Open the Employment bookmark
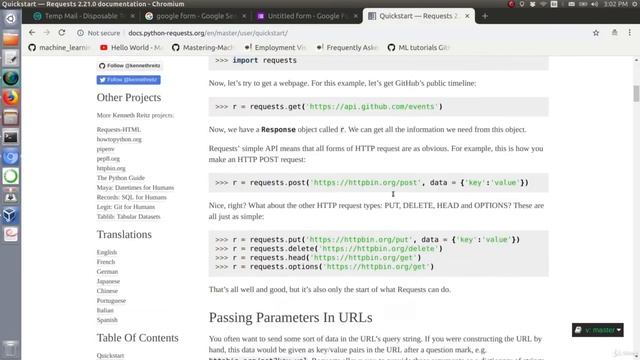 (x=275, y=47)
